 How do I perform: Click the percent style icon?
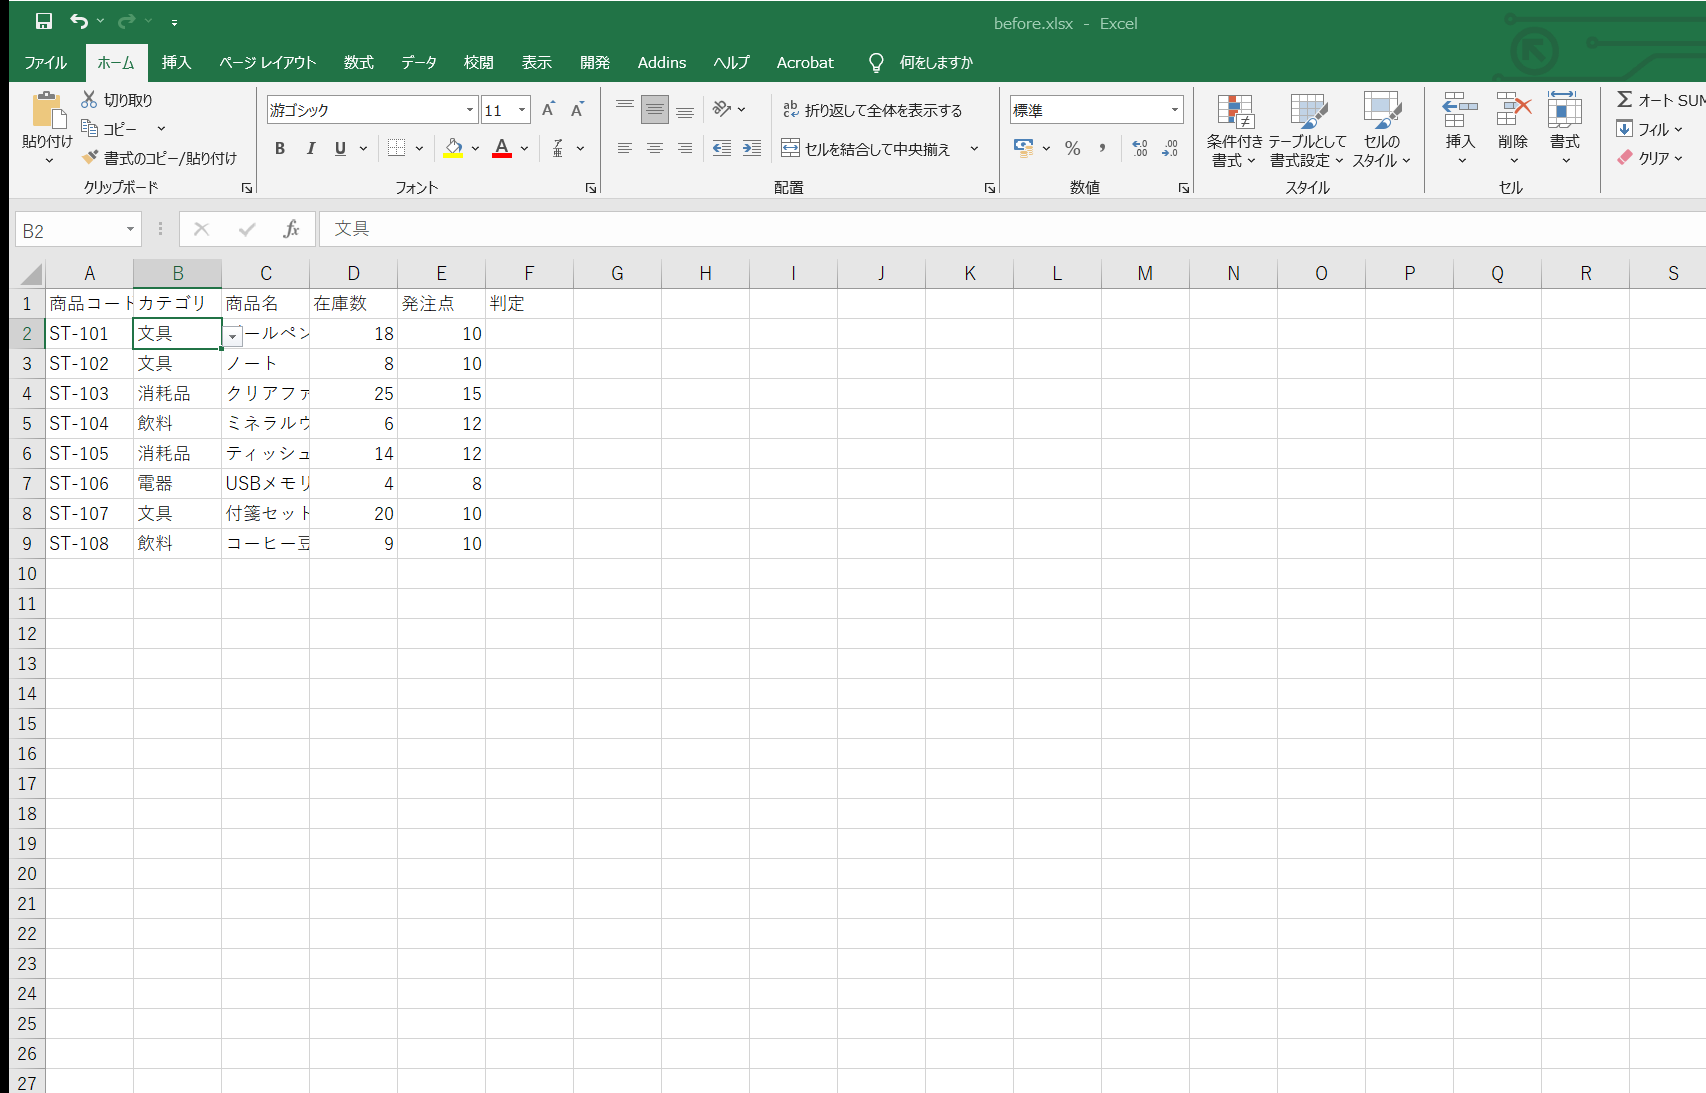1072,148
